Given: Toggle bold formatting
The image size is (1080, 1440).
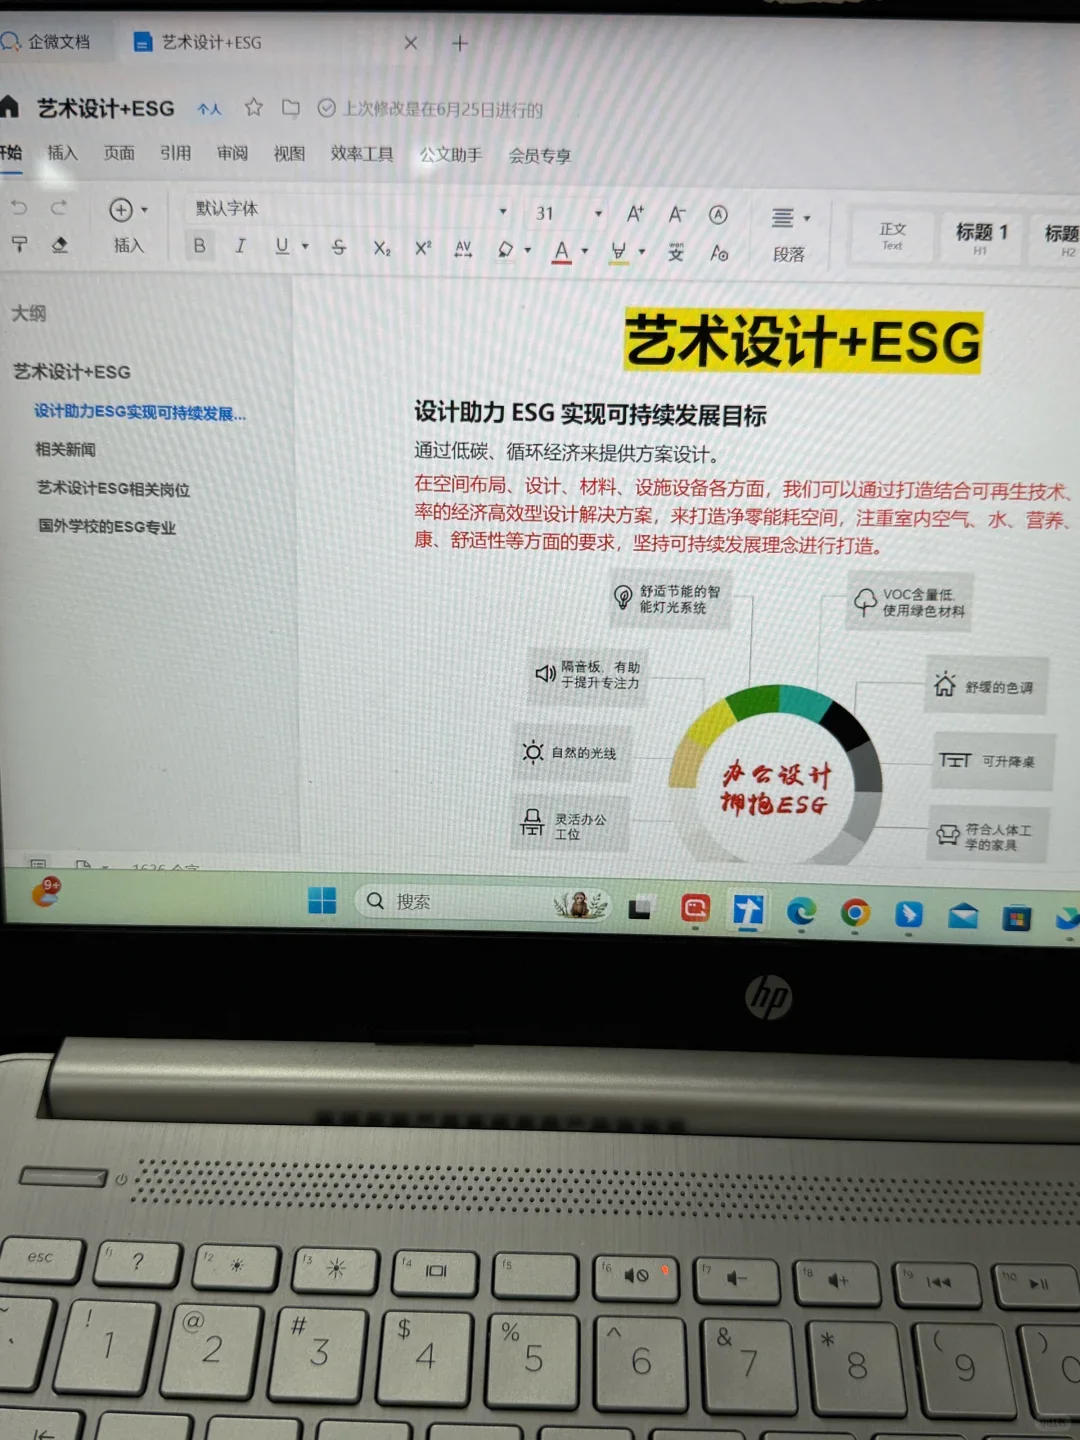Looking at the screenshot, I should pyautogui.click(x=199, y=246).
